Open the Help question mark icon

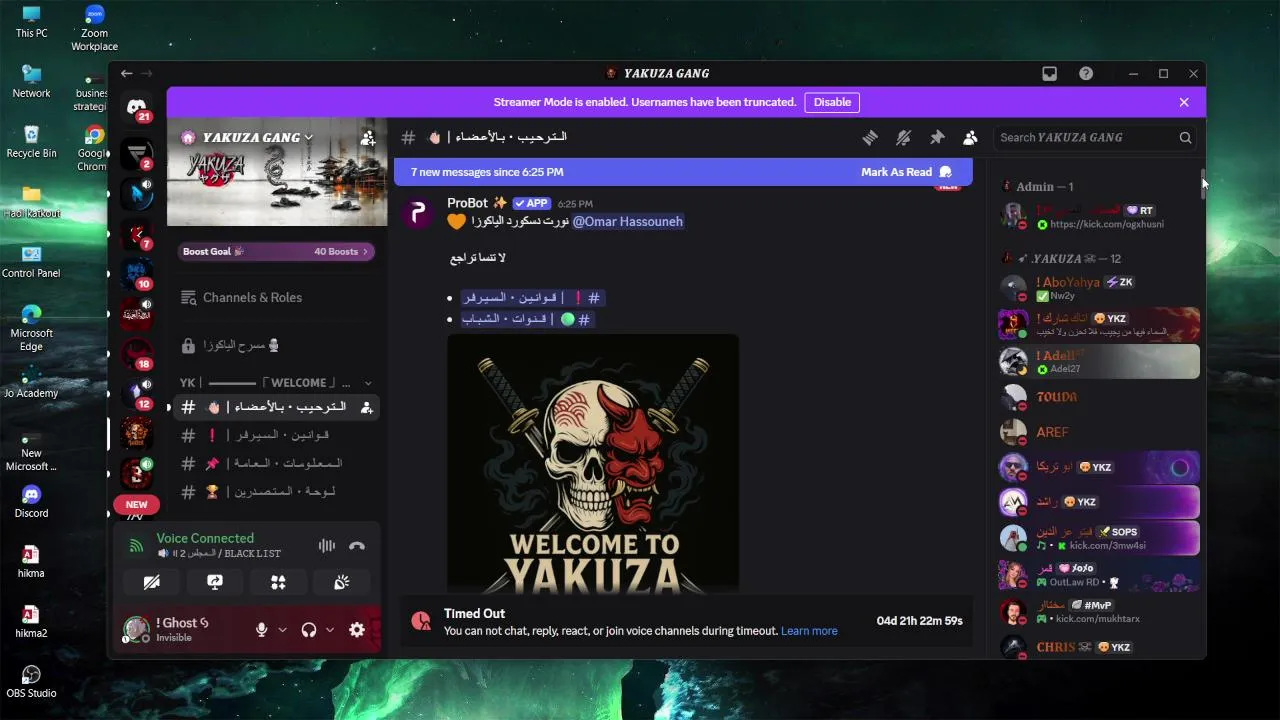point(1086,74)
